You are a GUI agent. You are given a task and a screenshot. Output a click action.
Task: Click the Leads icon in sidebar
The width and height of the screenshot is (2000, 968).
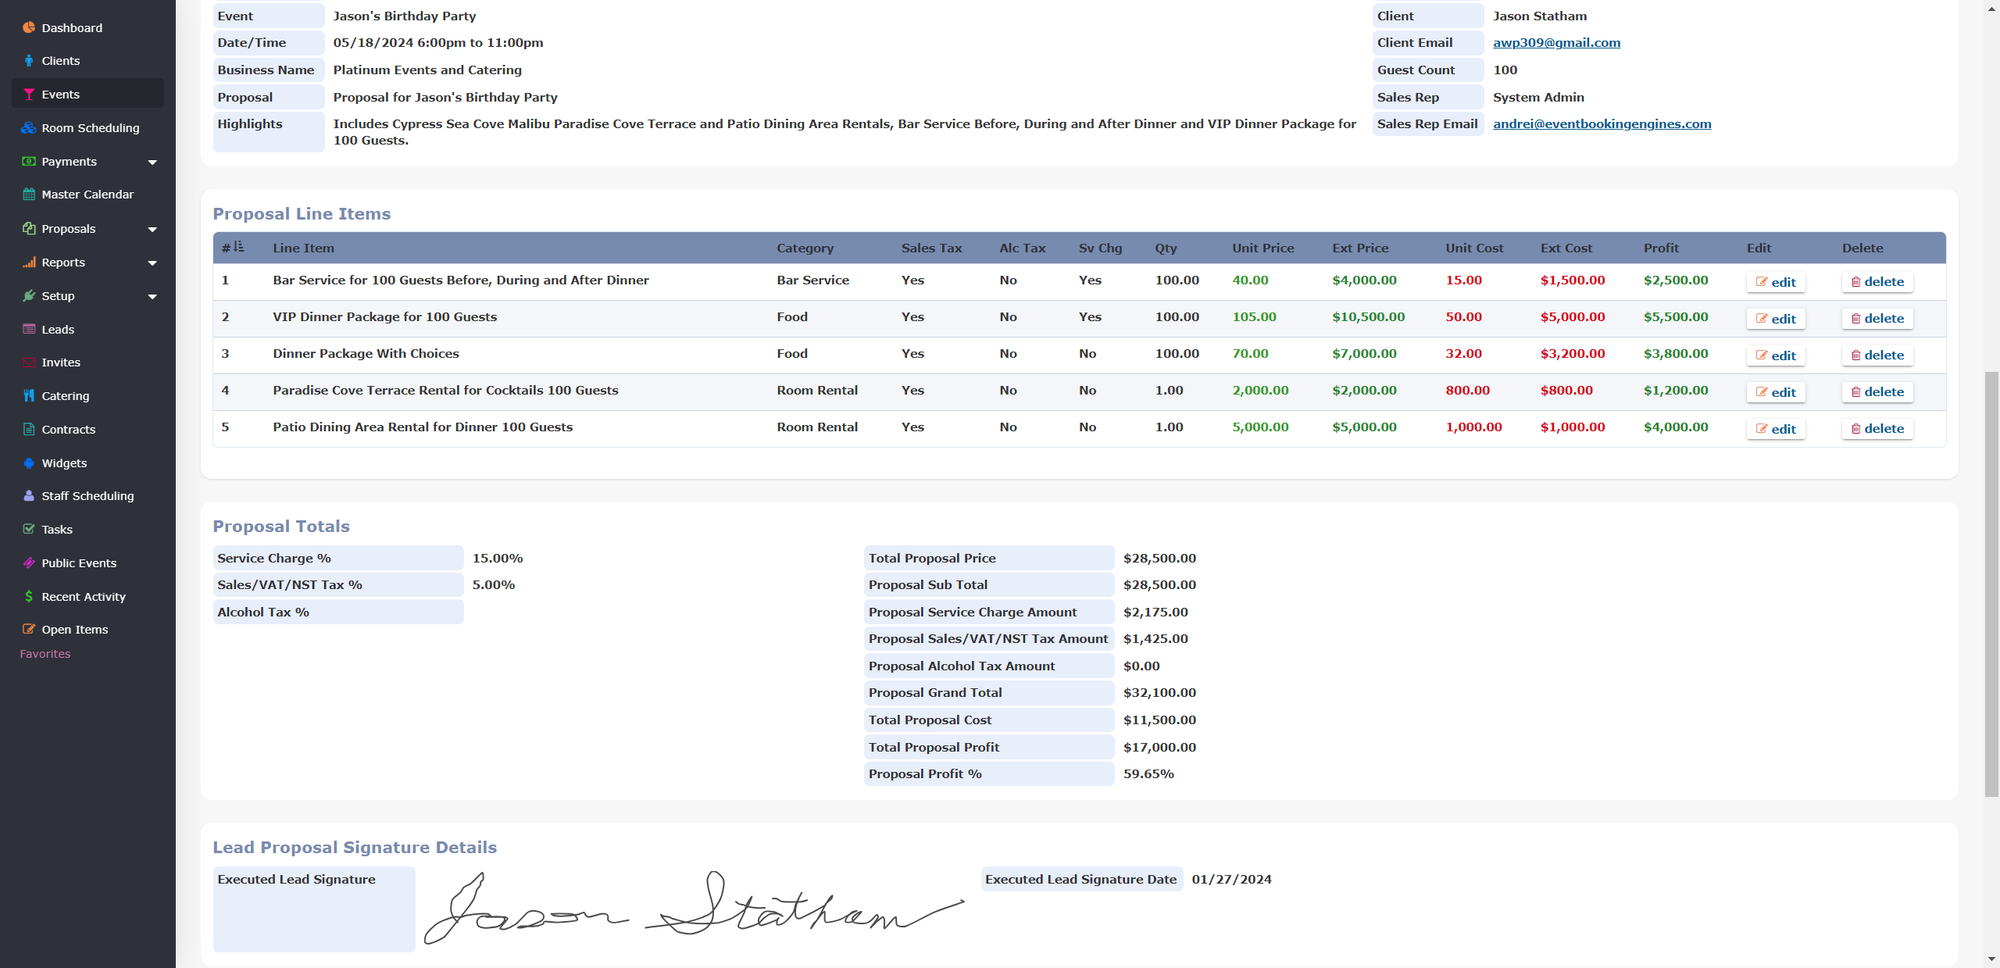click(29, 329)
